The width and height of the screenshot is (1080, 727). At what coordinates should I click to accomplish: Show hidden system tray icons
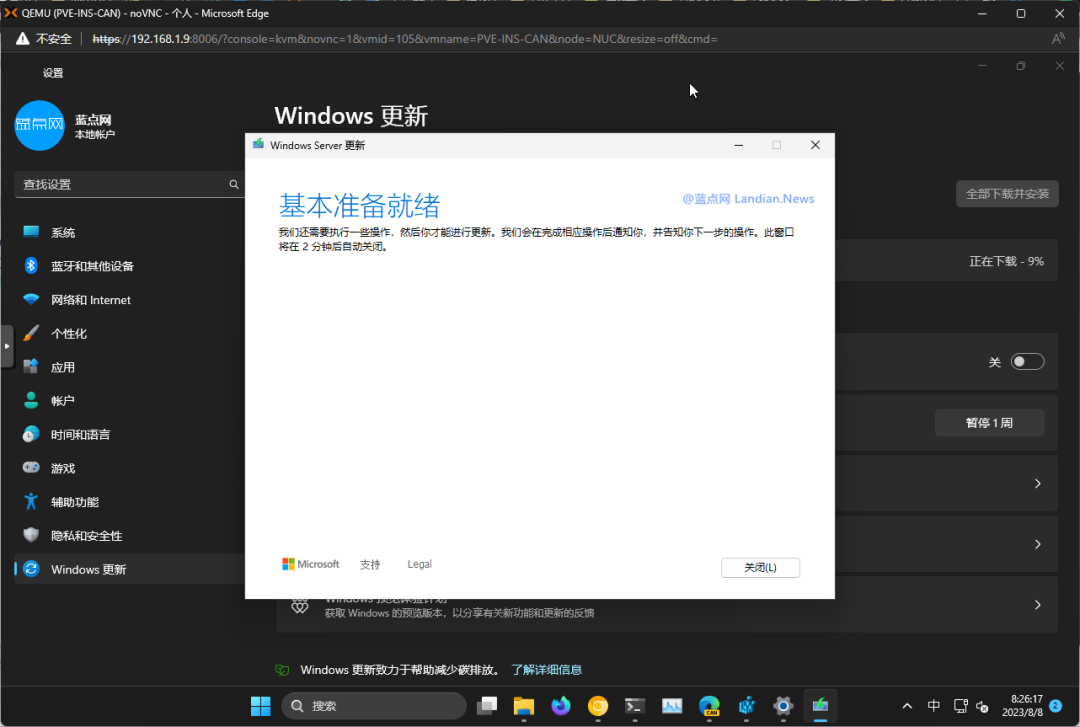907,706
